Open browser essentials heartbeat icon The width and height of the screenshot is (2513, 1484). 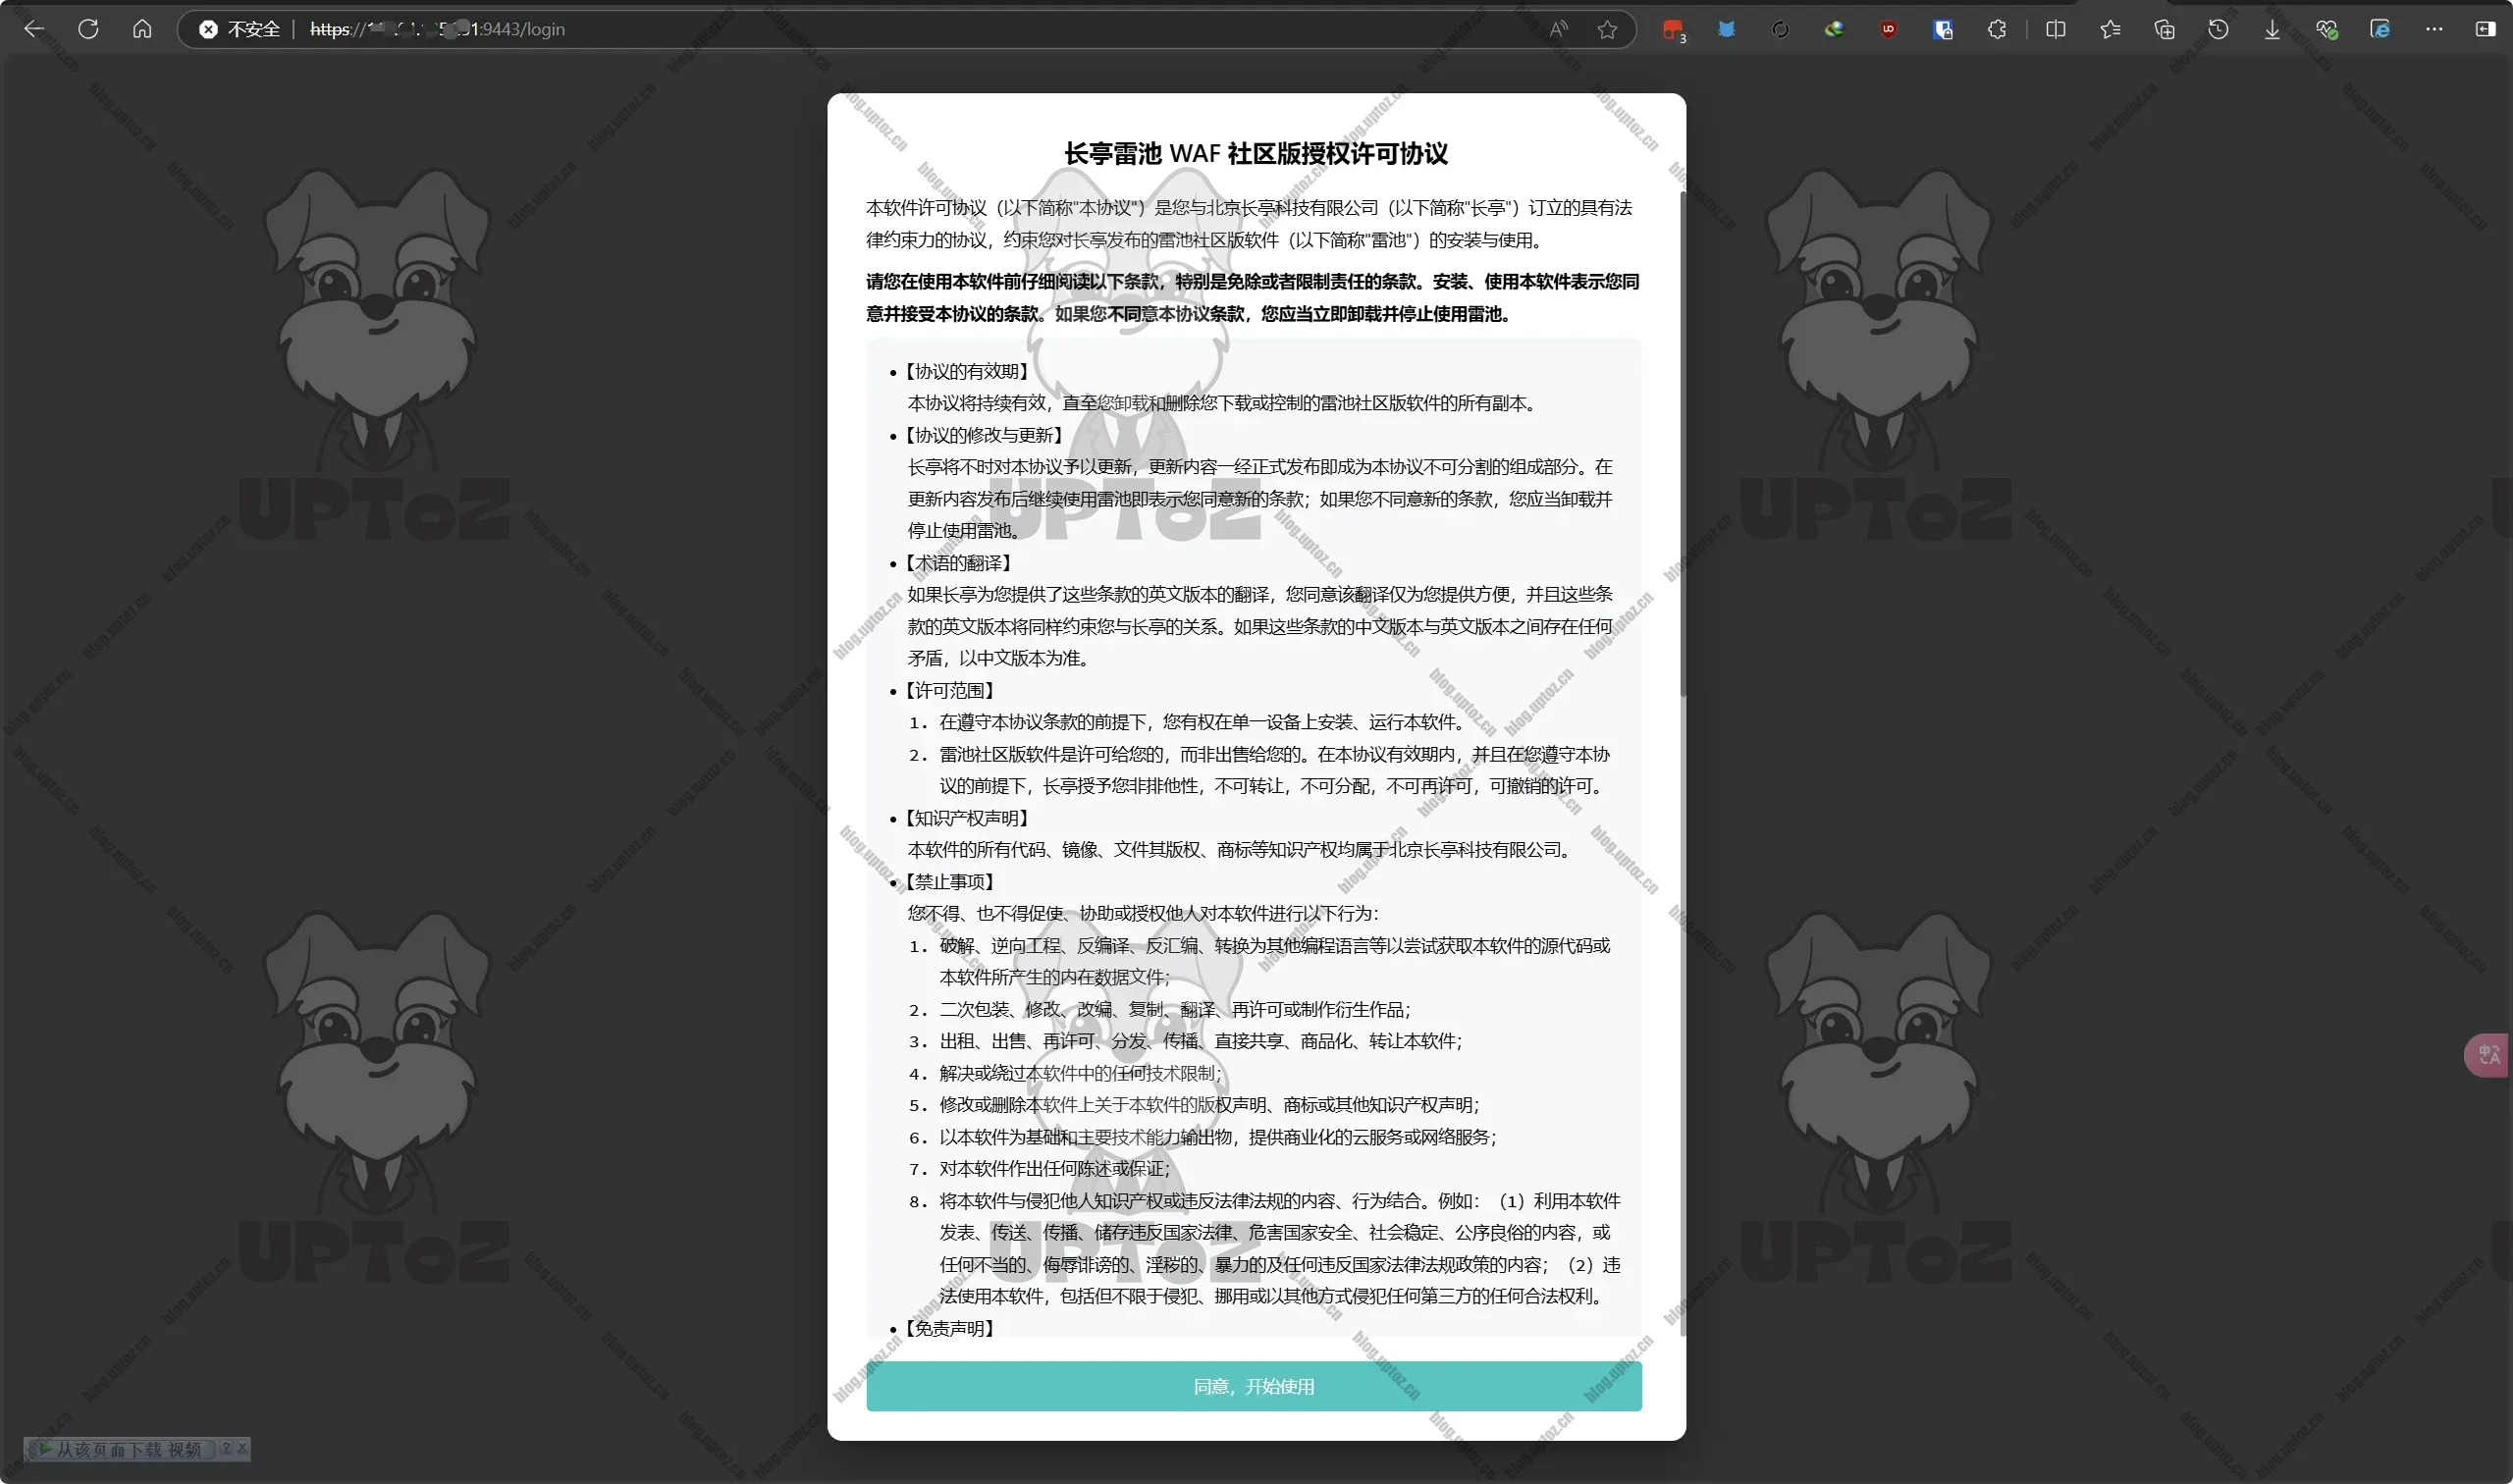click(2326, 29)
